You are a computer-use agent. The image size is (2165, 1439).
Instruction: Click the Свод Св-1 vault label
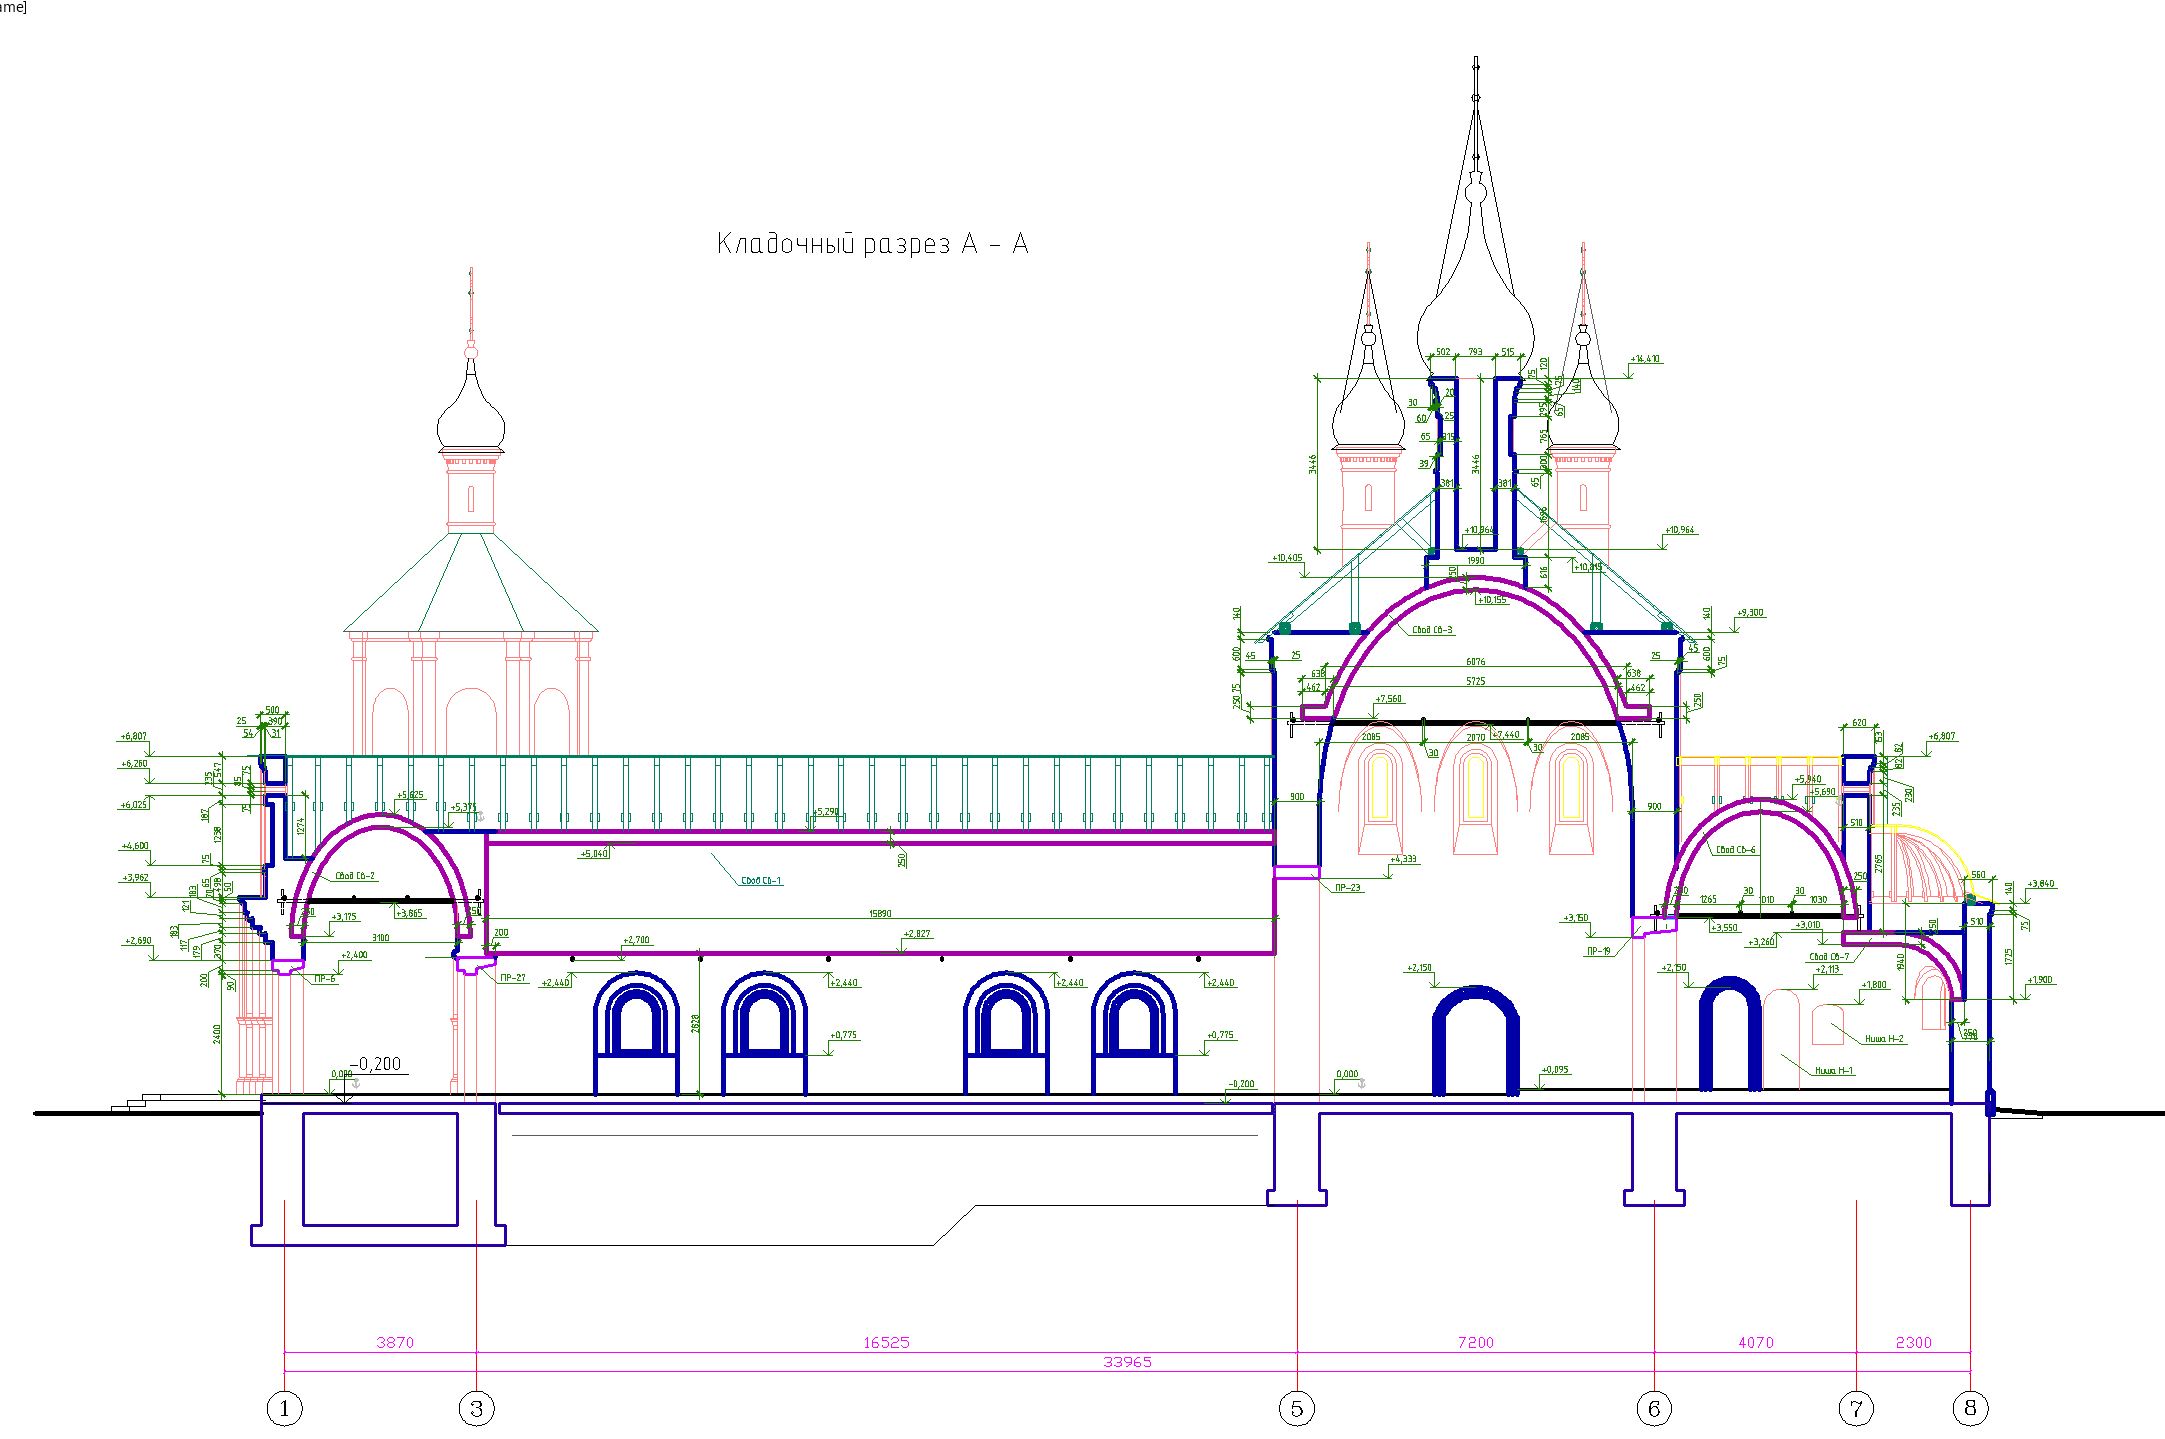pos(761,881)
